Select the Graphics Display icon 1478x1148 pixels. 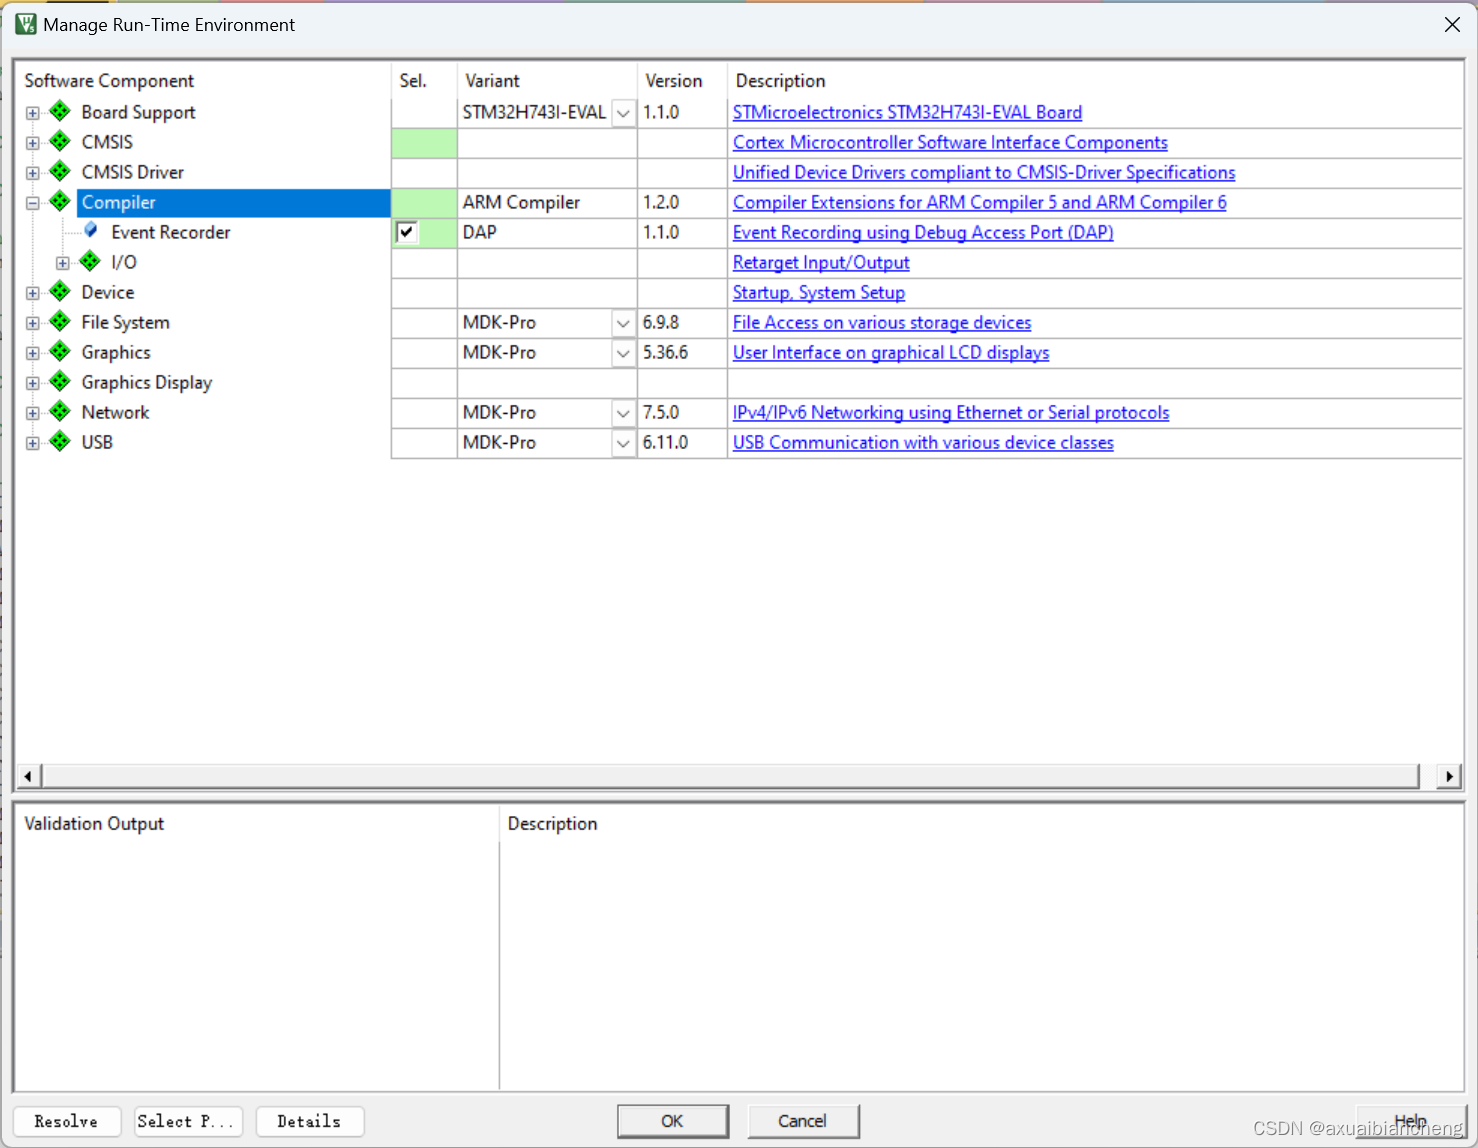(60, 382)
